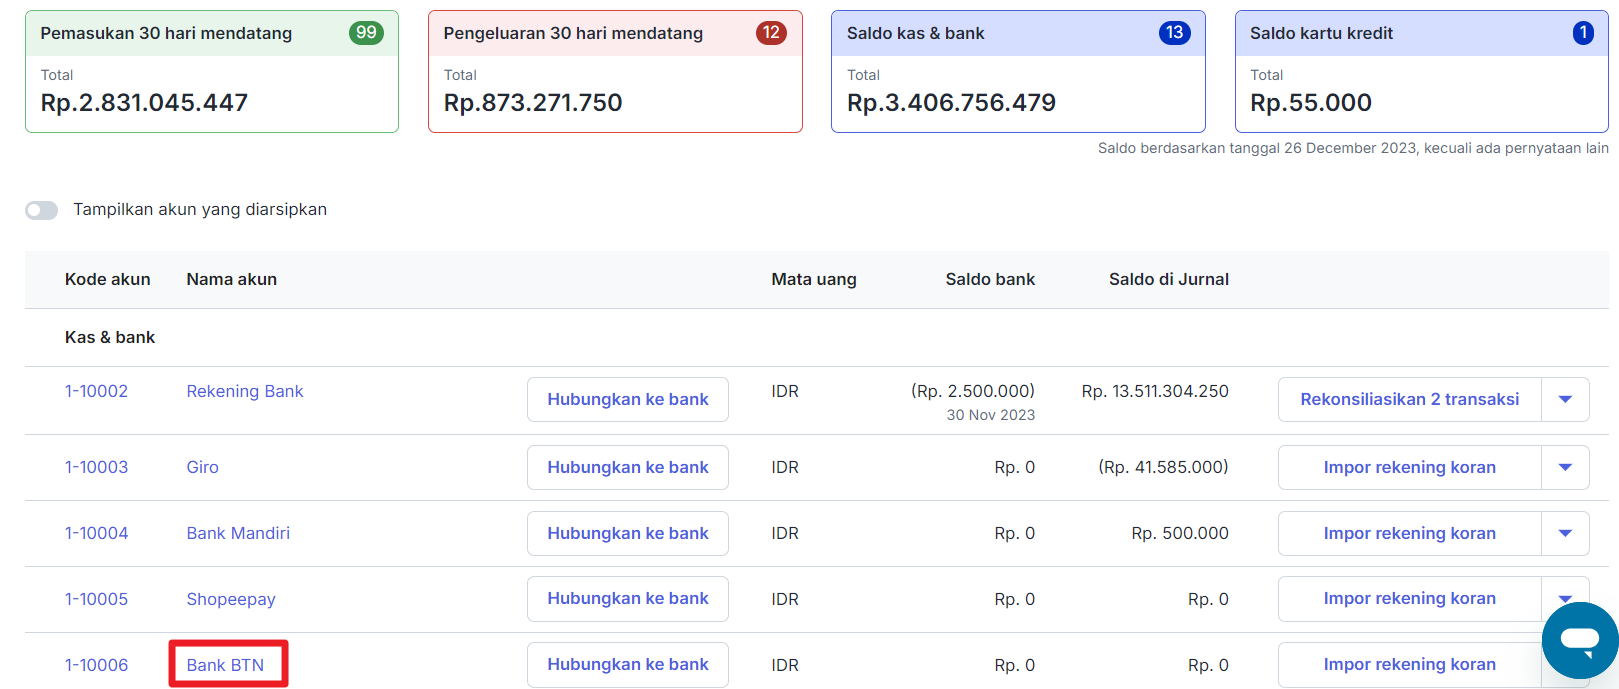Click Impor rekening koran for Bank Mandiri
The height and width of the screenshot is (689, 1619).
(1409, 534)
